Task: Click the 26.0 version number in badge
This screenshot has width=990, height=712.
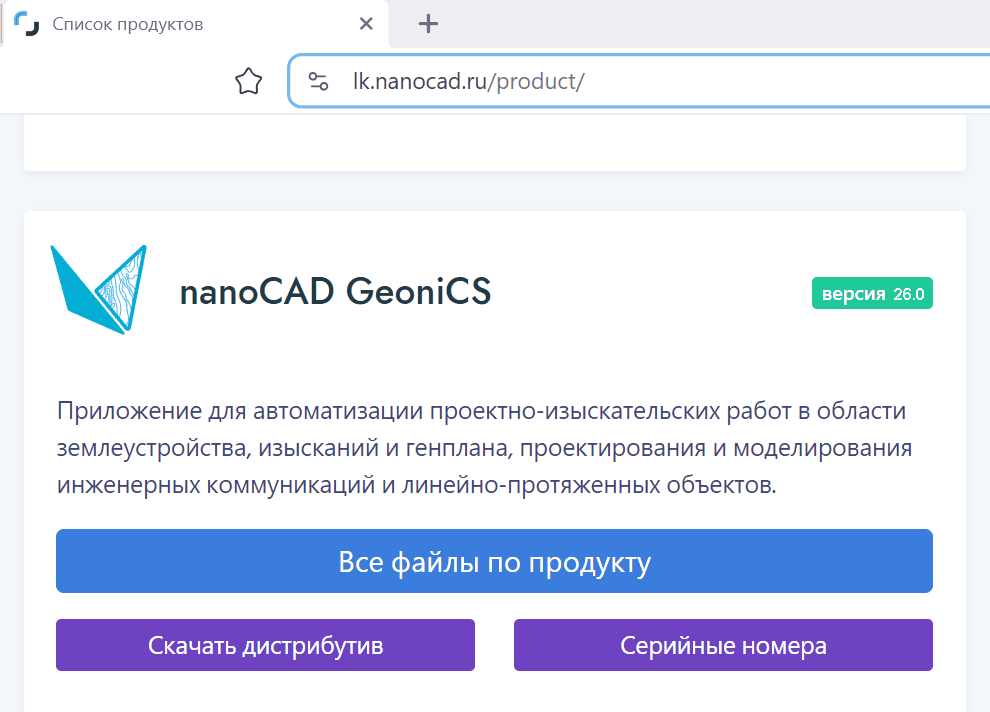Action: click(x=910, y=294)
